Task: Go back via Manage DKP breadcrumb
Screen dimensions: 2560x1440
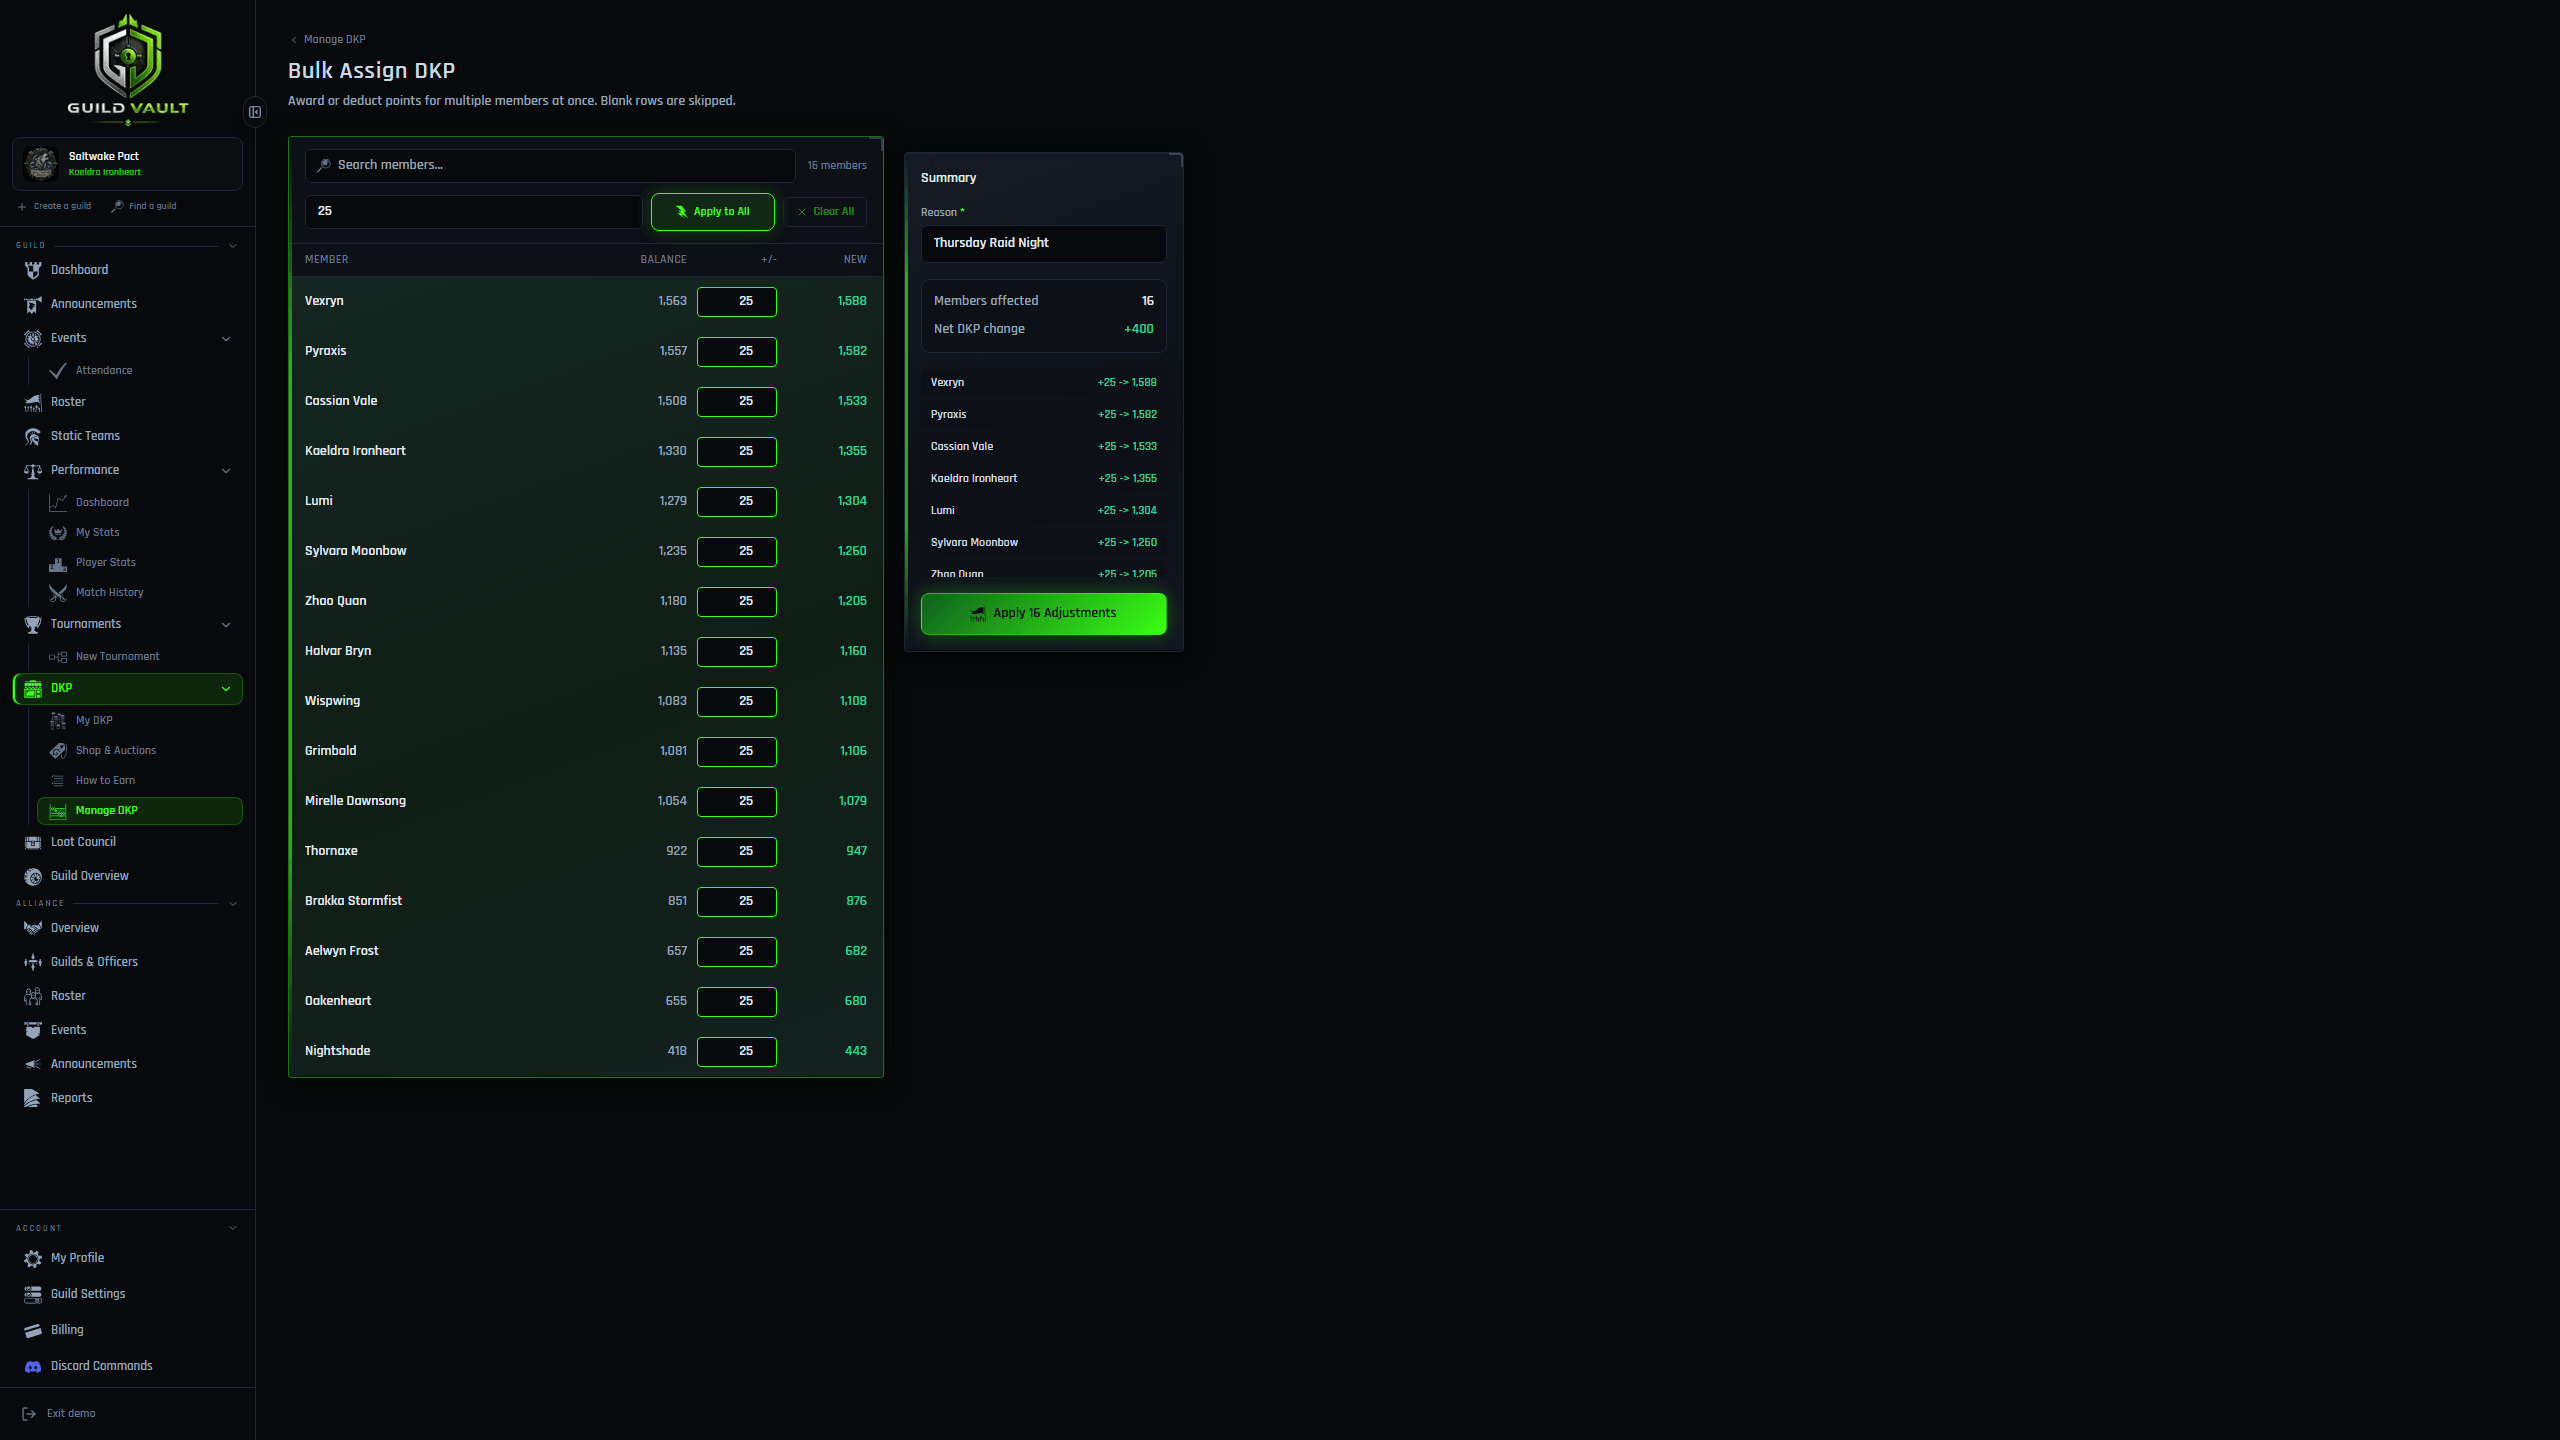Action: (x=328, y=40)
